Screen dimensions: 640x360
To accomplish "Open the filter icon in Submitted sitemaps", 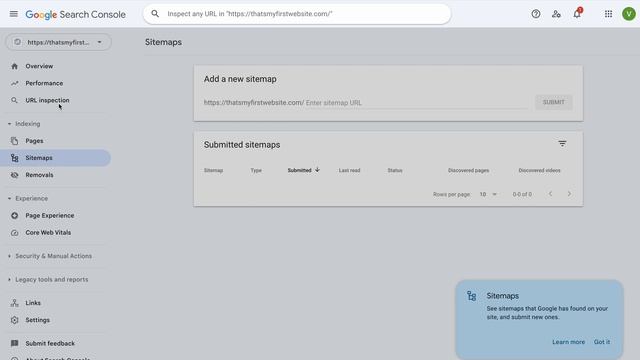I will (x=562, y=144).
